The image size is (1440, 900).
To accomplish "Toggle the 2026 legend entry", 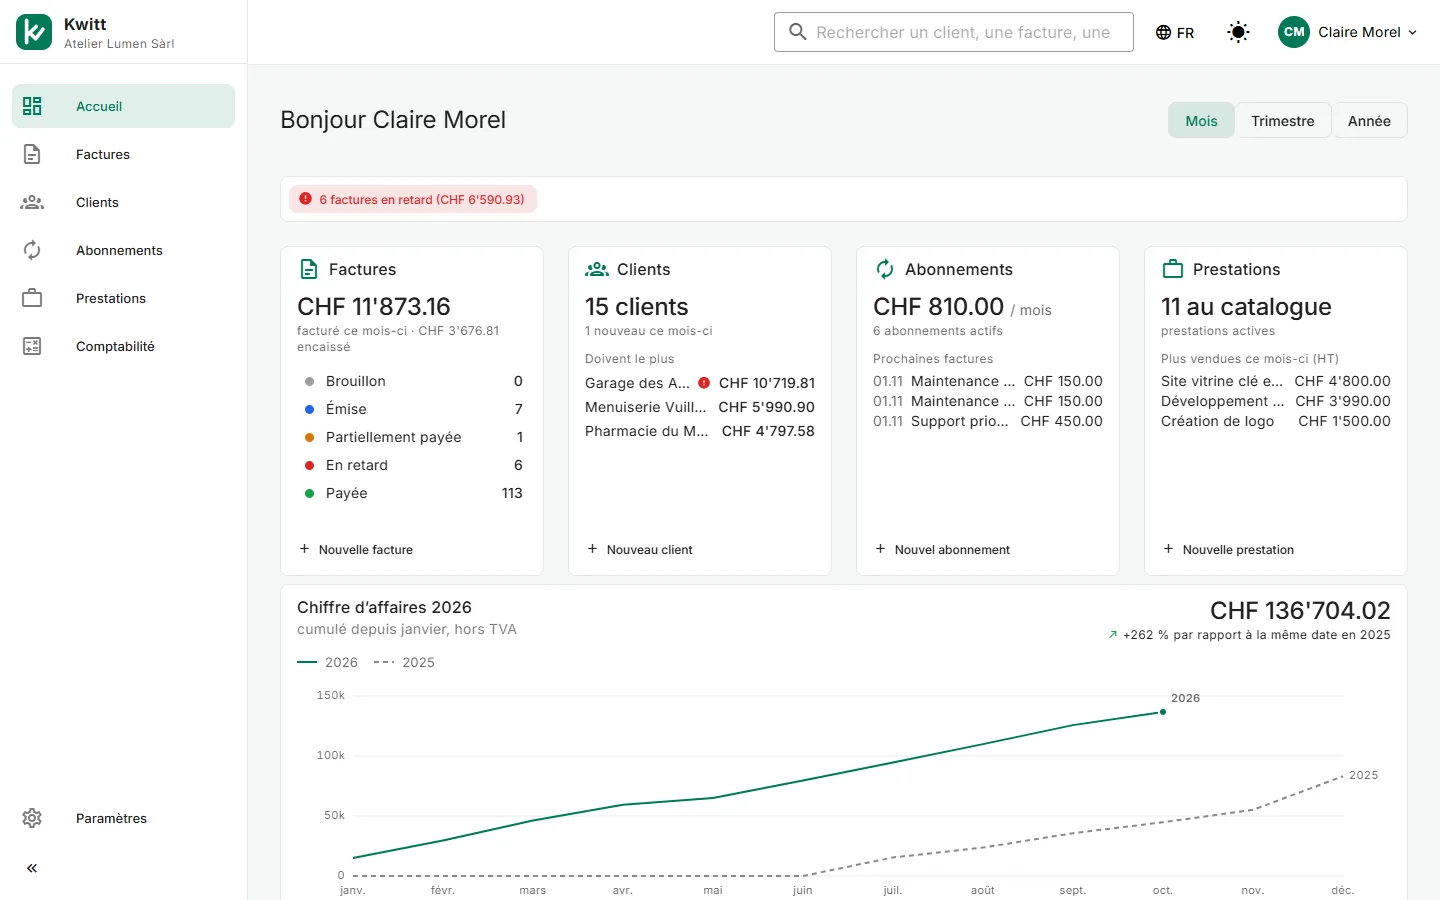I will coord(327,662).
